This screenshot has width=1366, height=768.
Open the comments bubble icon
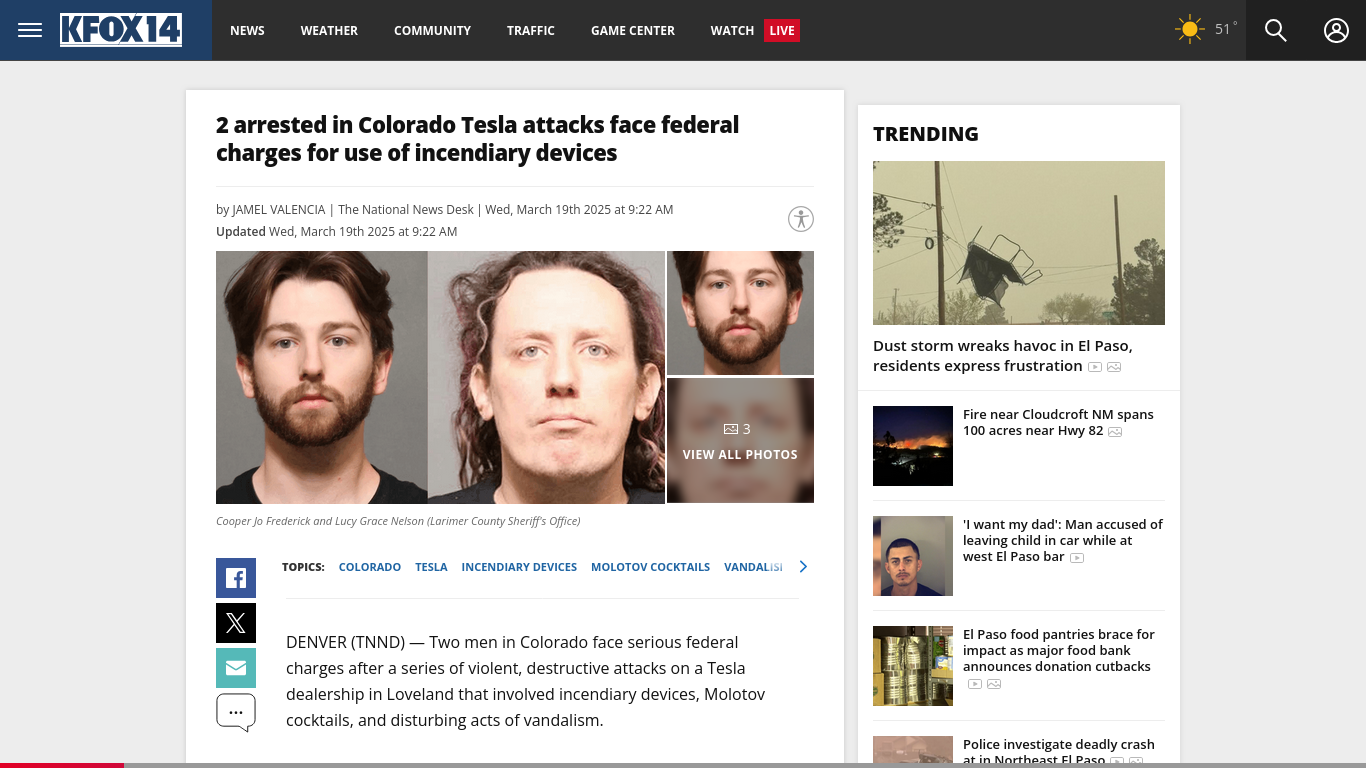[x=236, y=713]
